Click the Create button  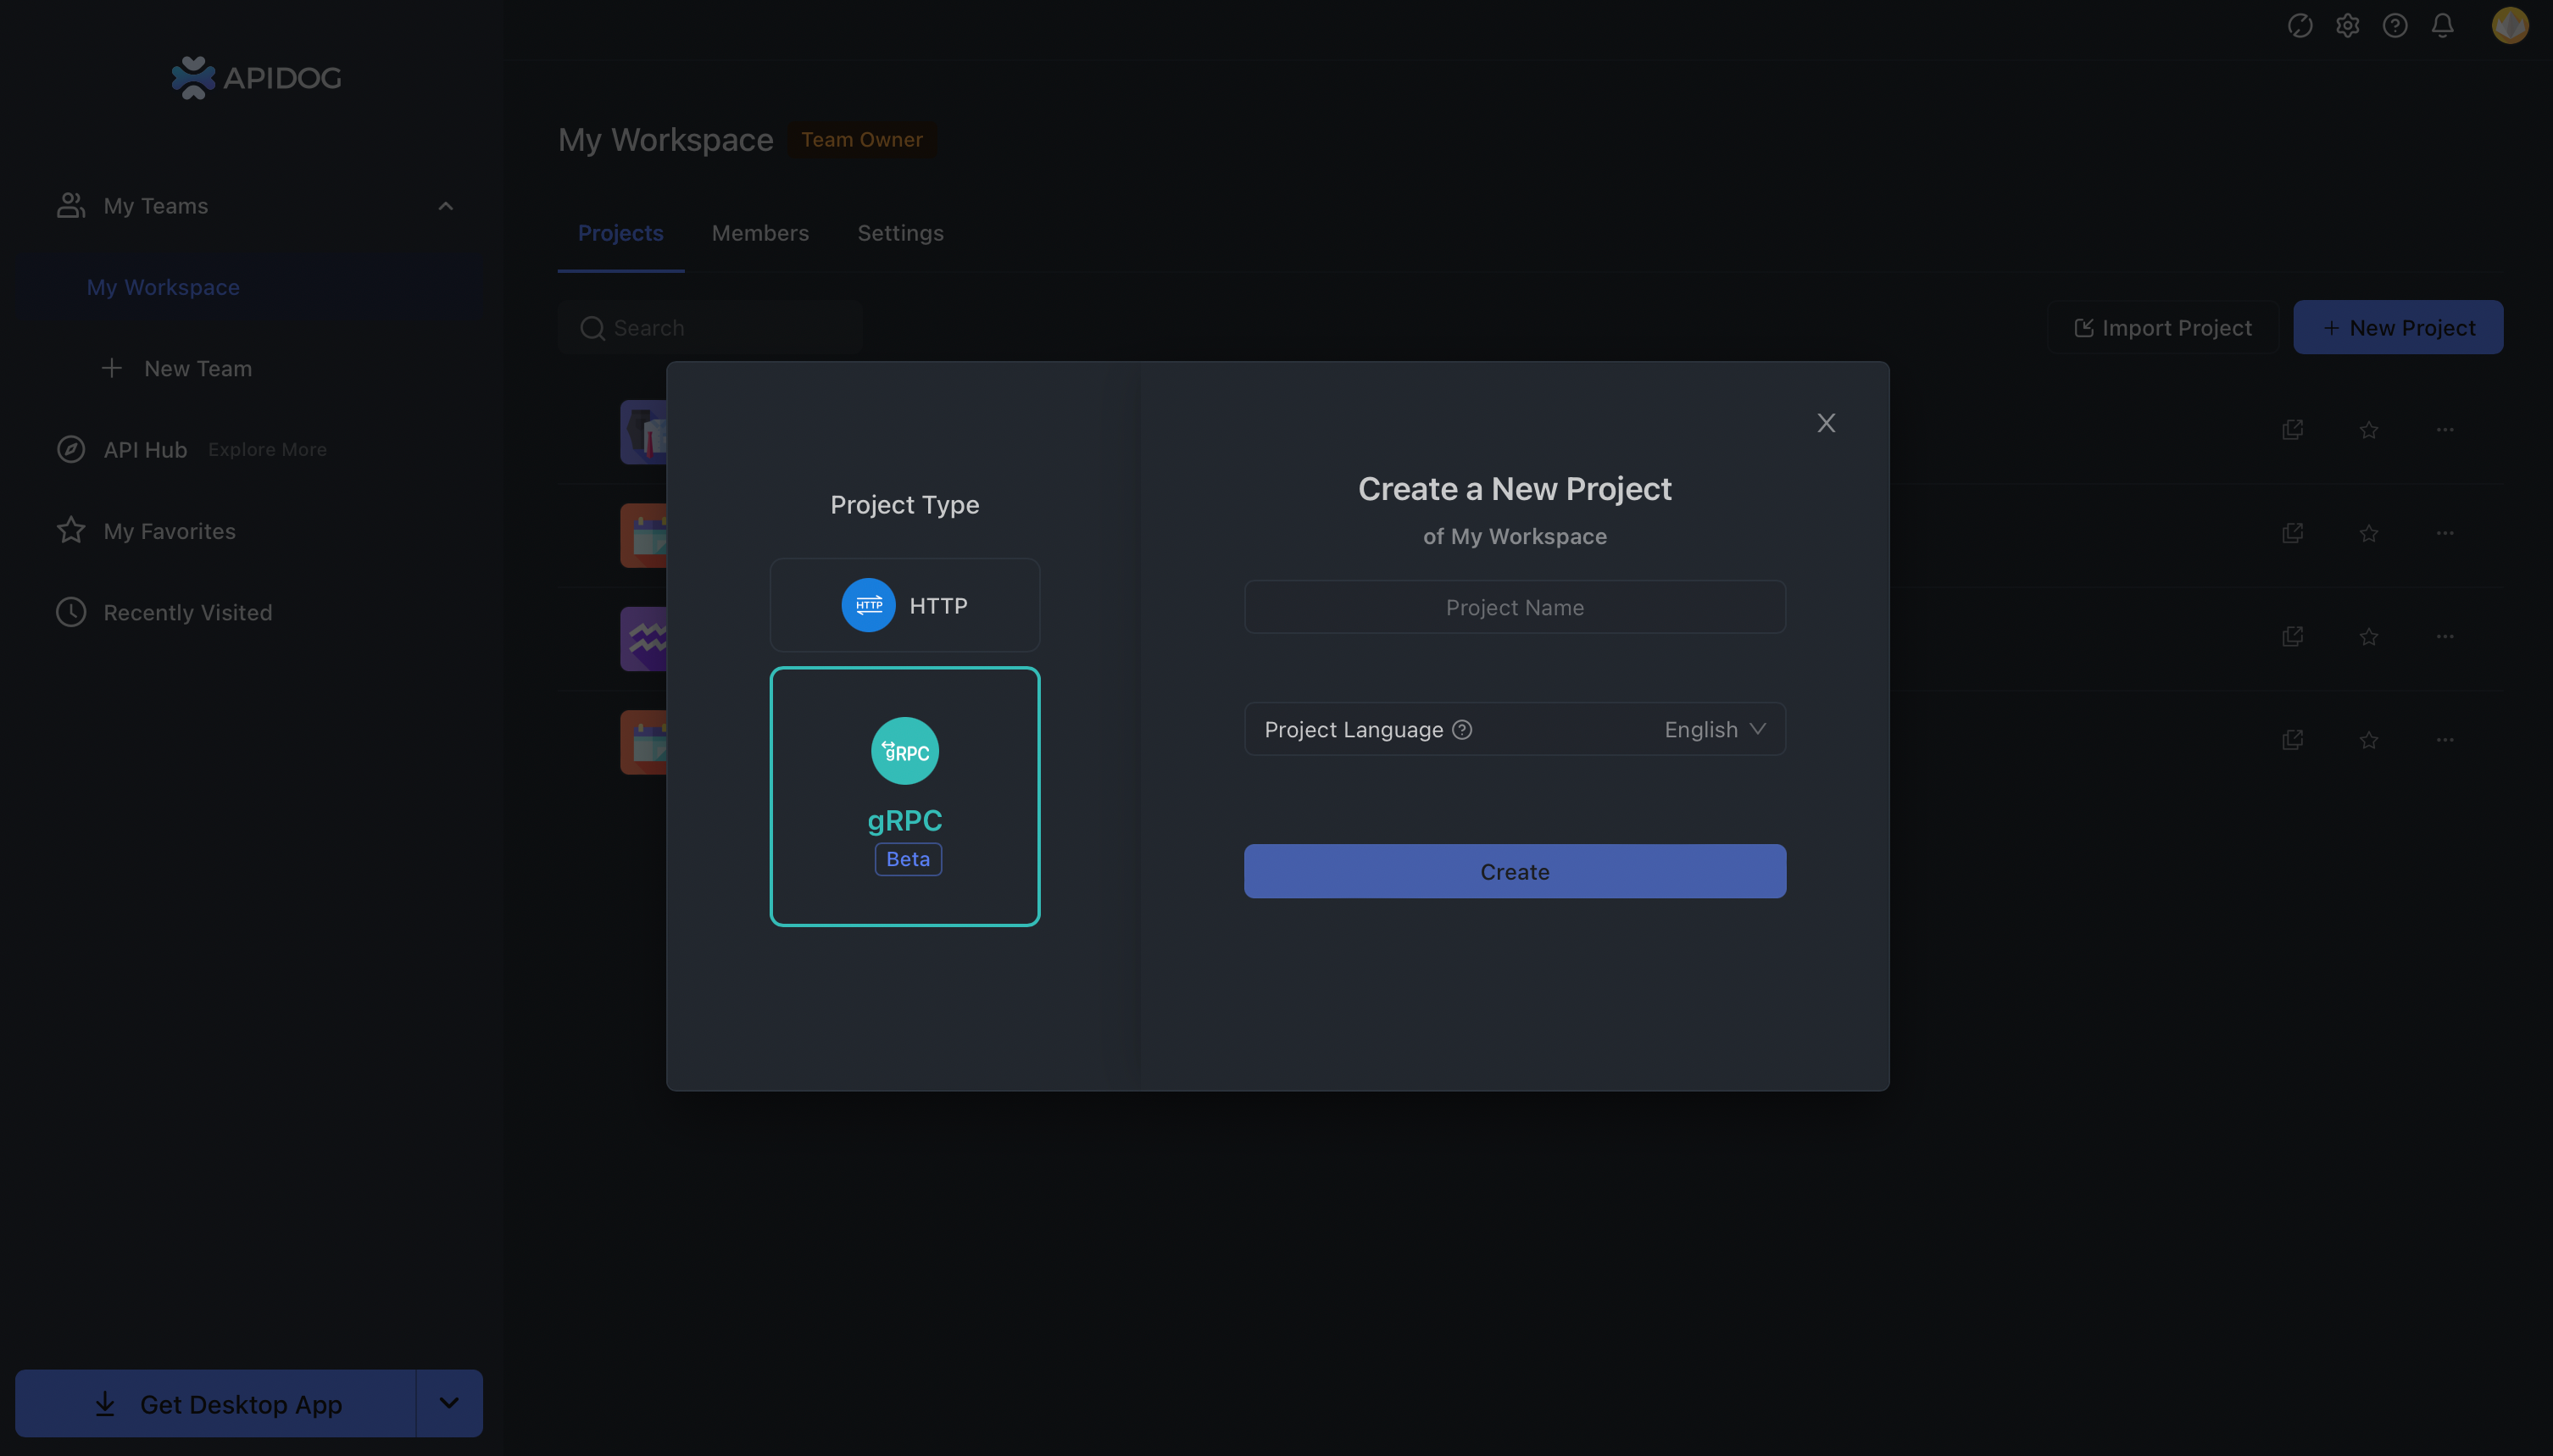[1514, 871]
